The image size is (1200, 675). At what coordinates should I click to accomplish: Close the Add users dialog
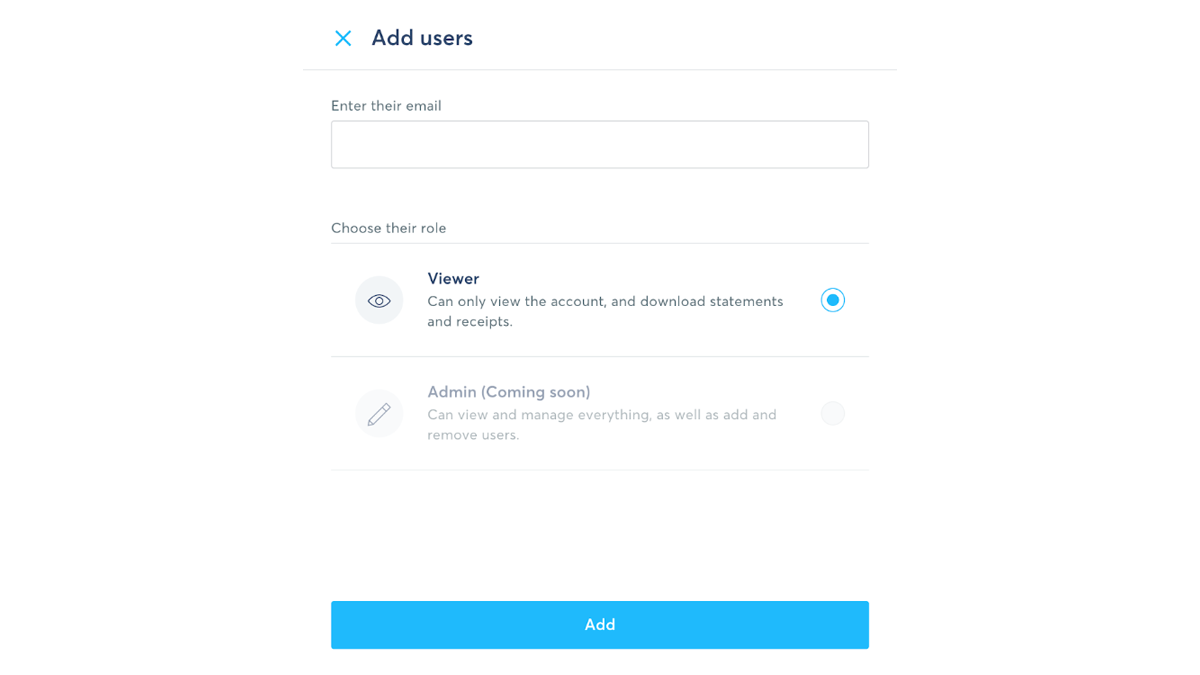coord(343,38)
